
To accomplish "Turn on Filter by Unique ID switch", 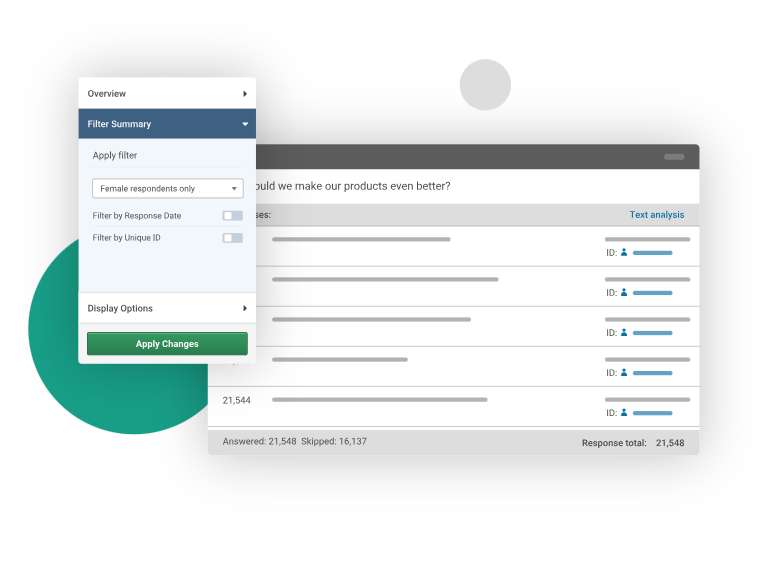I will (x=232, y=238).
